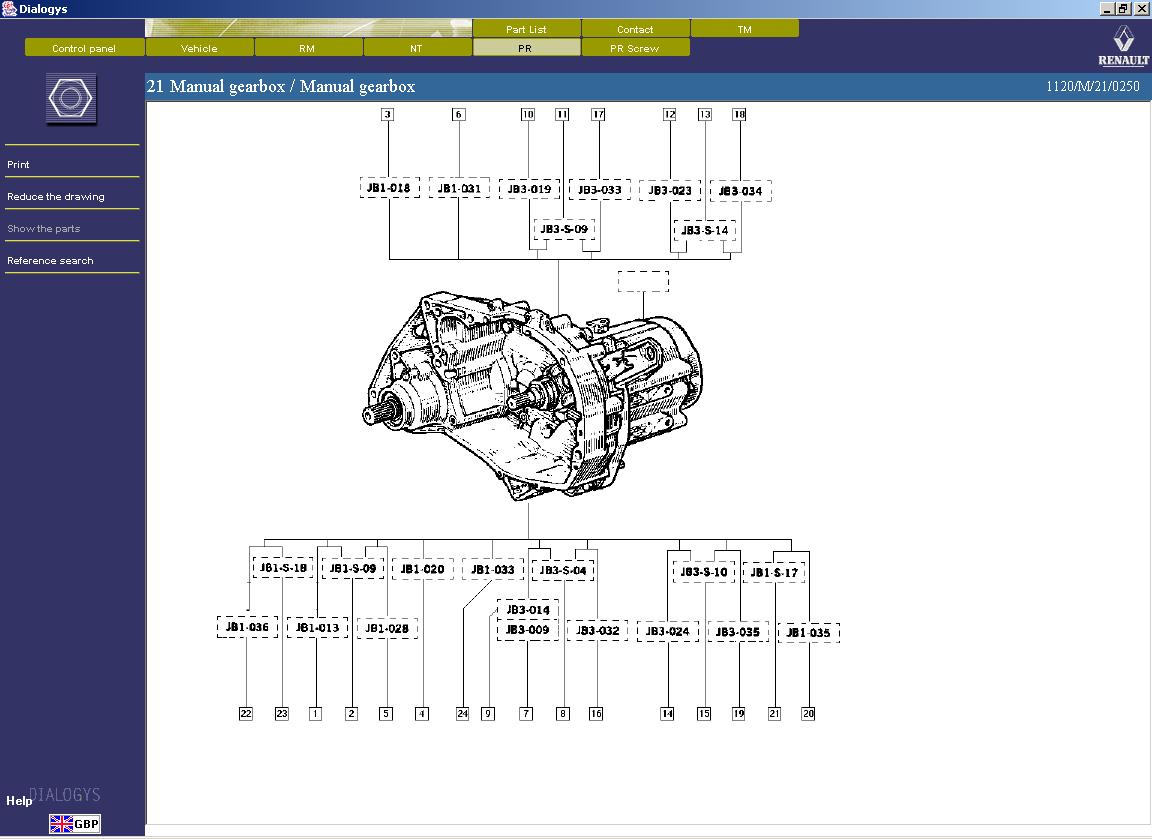Click Print in the sidebar
The height and width of the screenshot is (839, 1152).
click(x=18, y=165)
